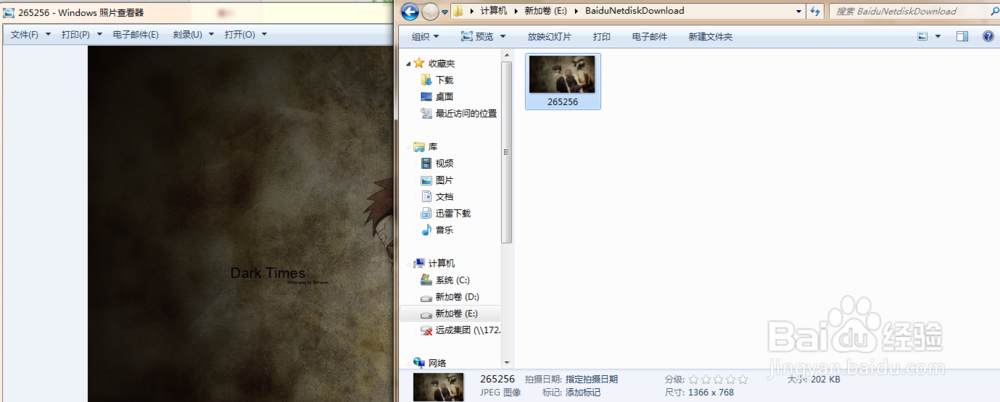
Task: Select 音乐 library in navigation pane
Action: point(445,230)
